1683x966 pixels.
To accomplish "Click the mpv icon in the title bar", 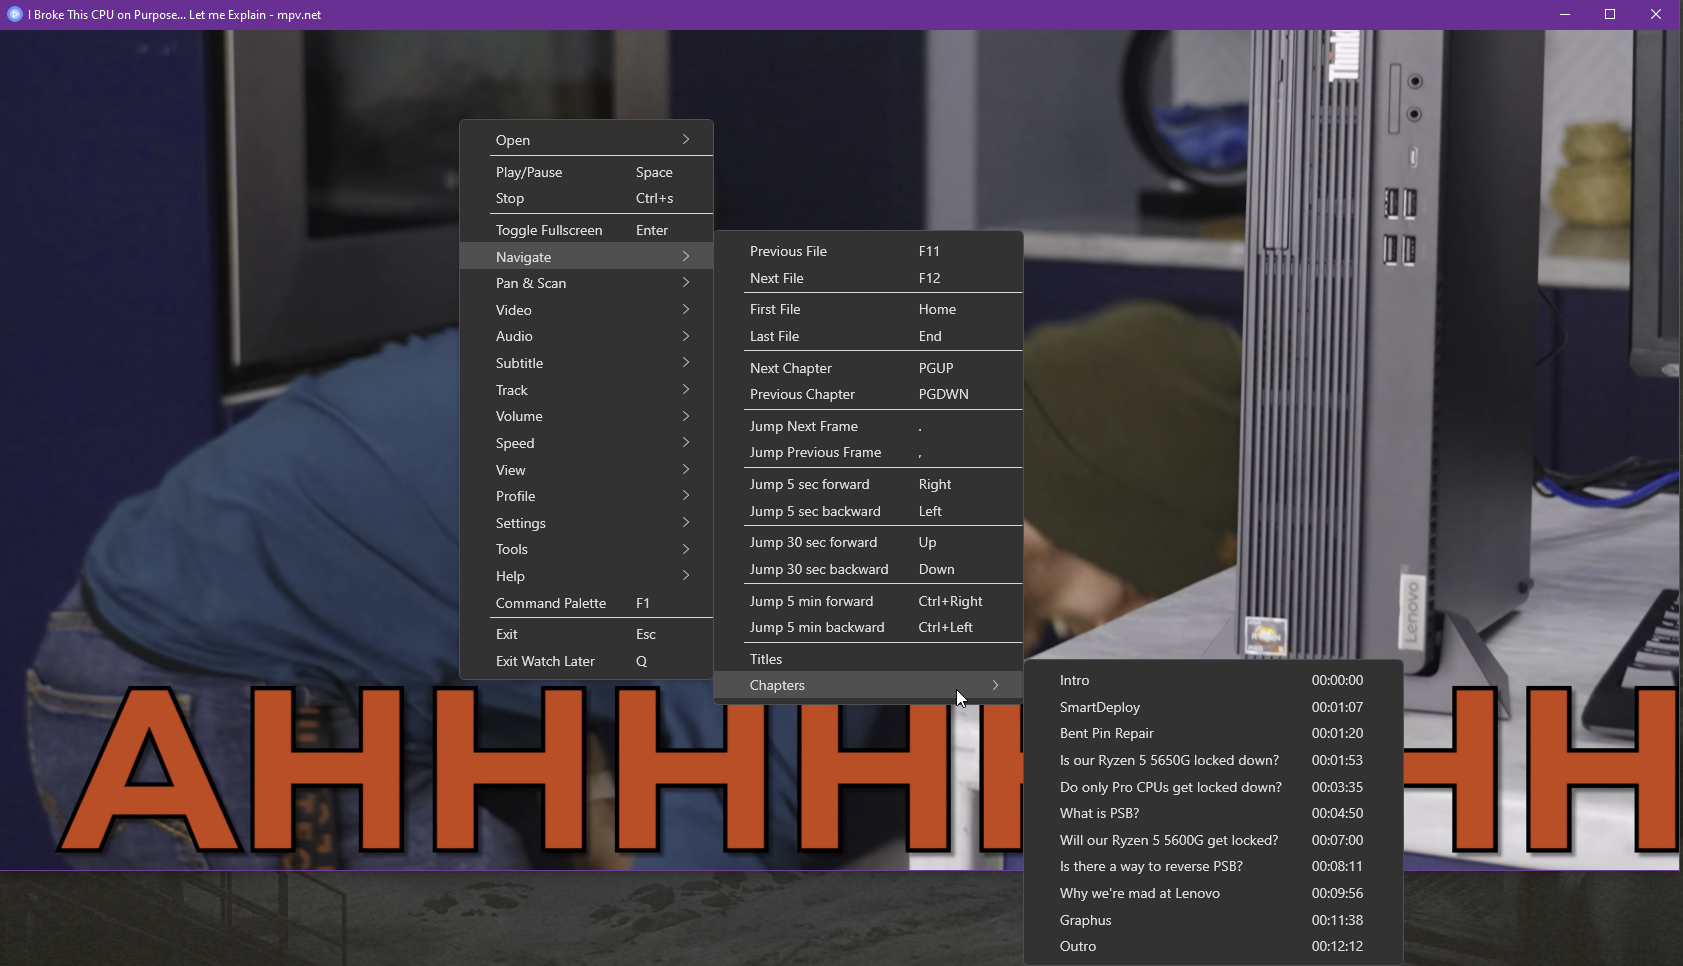I will tap(12, 14).
